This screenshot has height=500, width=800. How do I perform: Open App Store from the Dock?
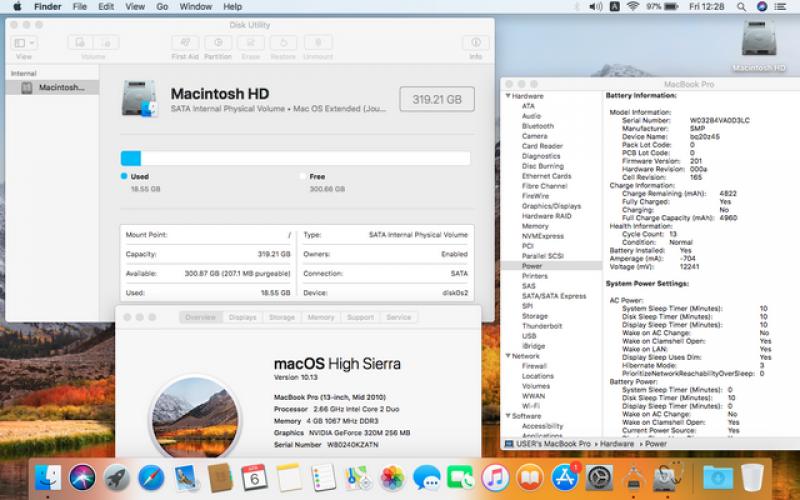point(564,479)
